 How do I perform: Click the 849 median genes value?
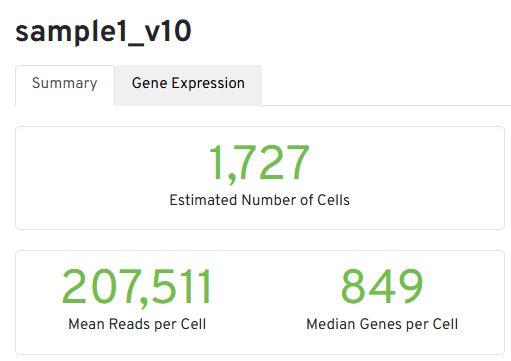point(382,287)
